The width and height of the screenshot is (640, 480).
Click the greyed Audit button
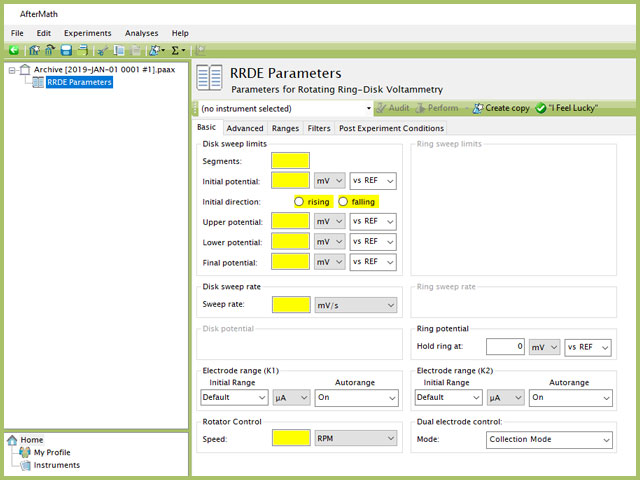point(393,108)
